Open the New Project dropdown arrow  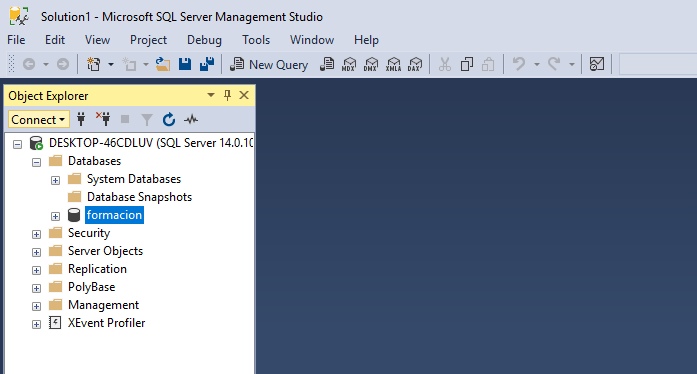(x=111, y=64)
